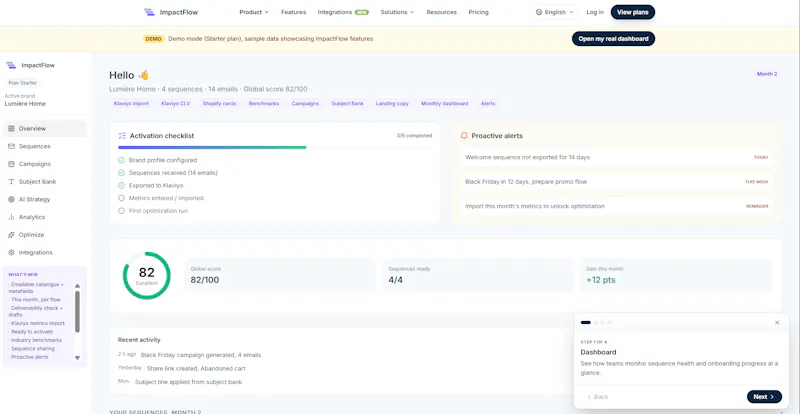The width and height of the screenshot is (800, 414).
Task: Click down arrow in What's New panel
Action: point(78,358)
